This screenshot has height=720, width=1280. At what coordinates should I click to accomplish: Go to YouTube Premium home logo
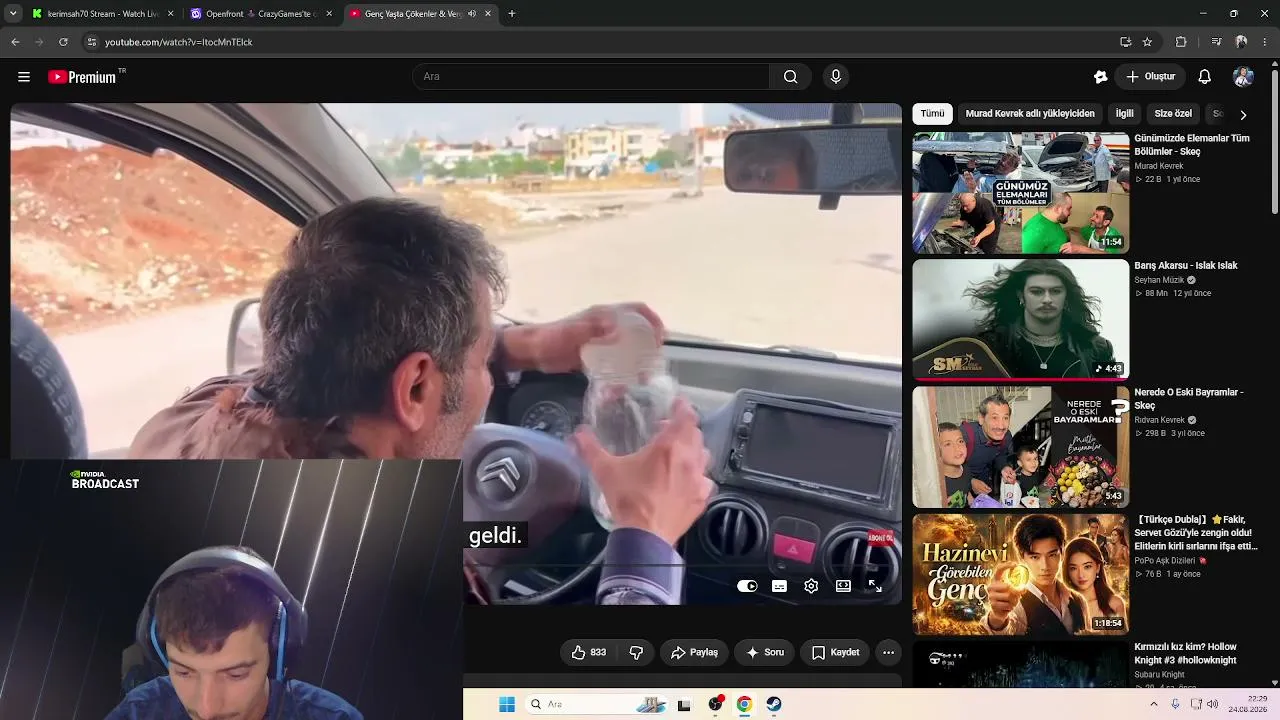click(x=82, y=77)
